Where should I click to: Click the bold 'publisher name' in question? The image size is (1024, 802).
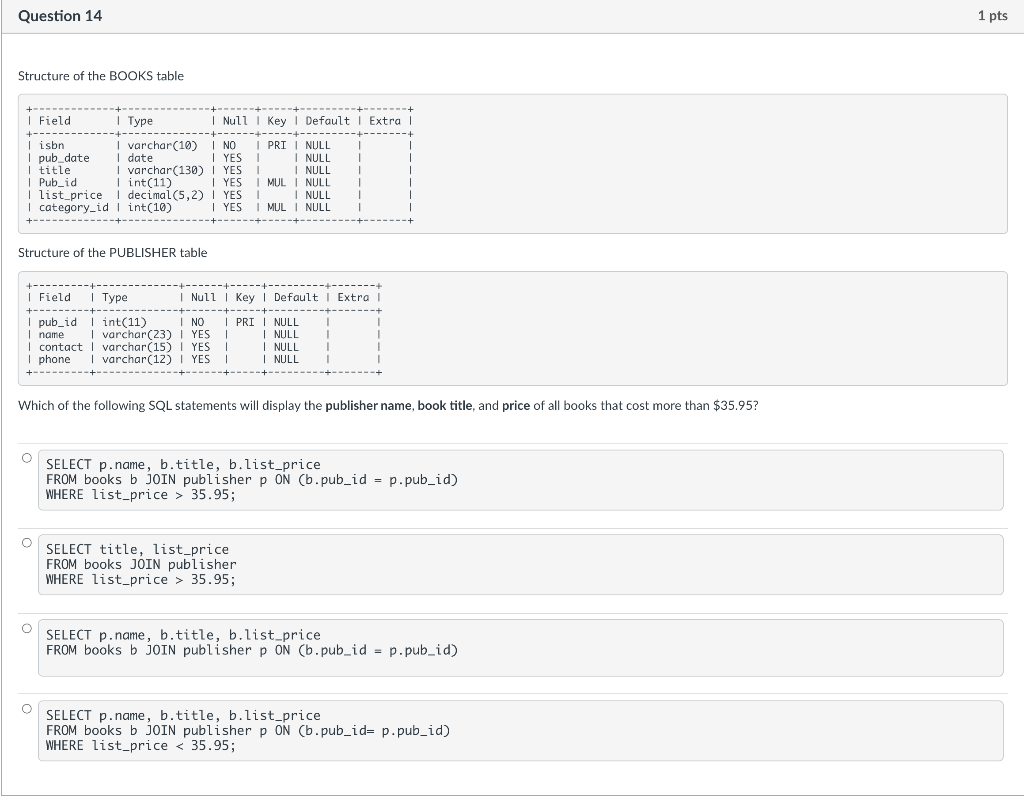[368, 406]
